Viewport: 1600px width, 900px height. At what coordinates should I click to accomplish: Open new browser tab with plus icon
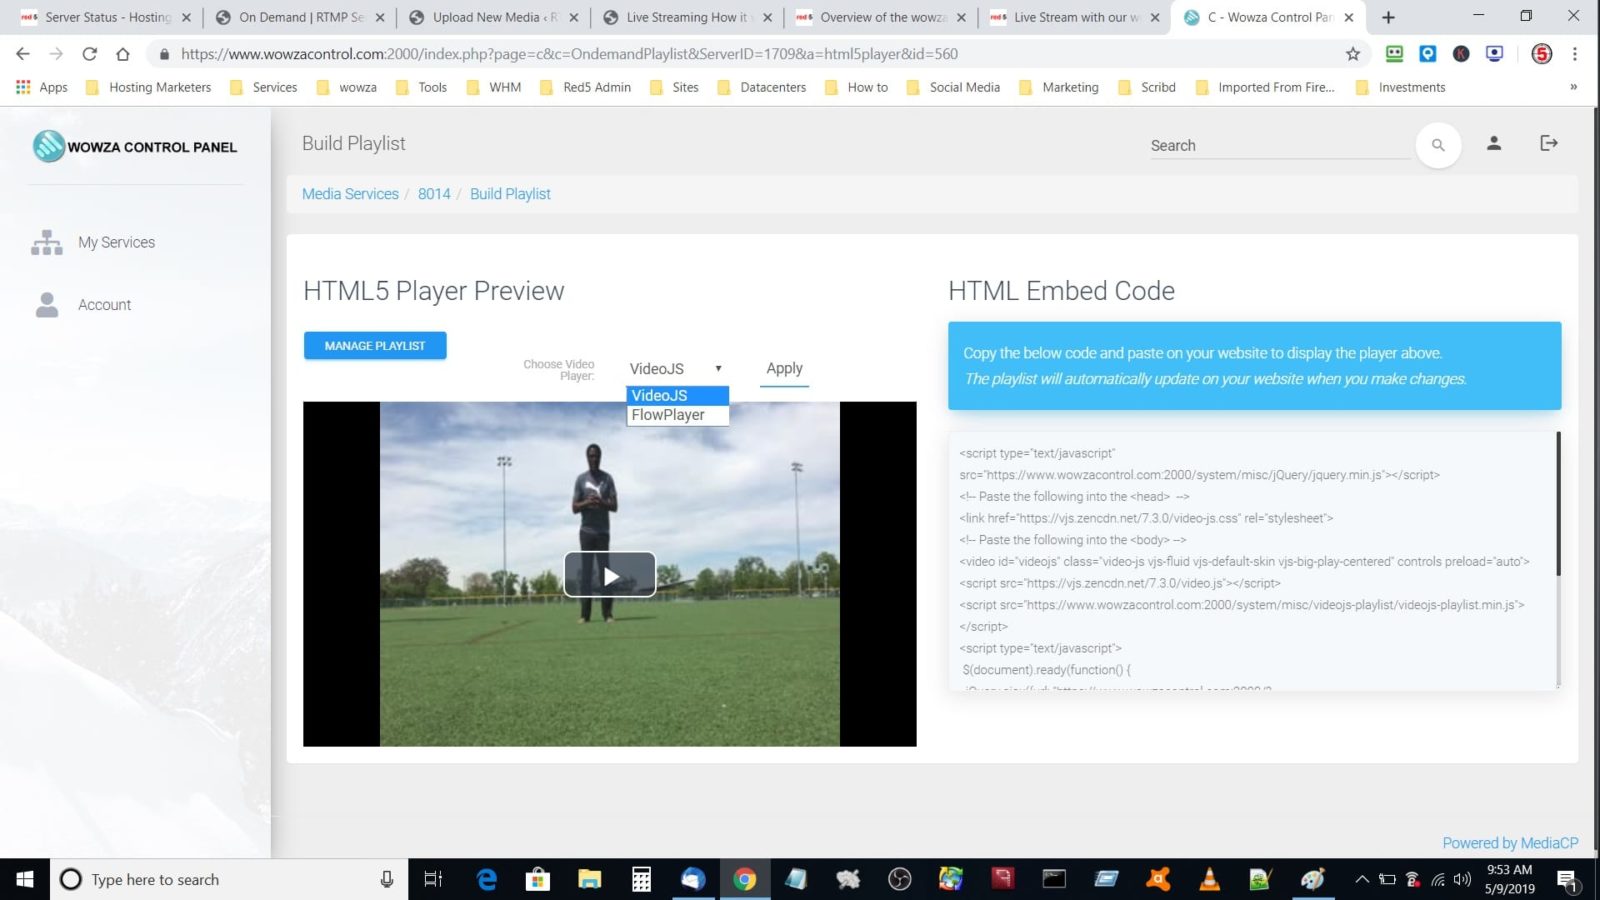coord(1388,17)
